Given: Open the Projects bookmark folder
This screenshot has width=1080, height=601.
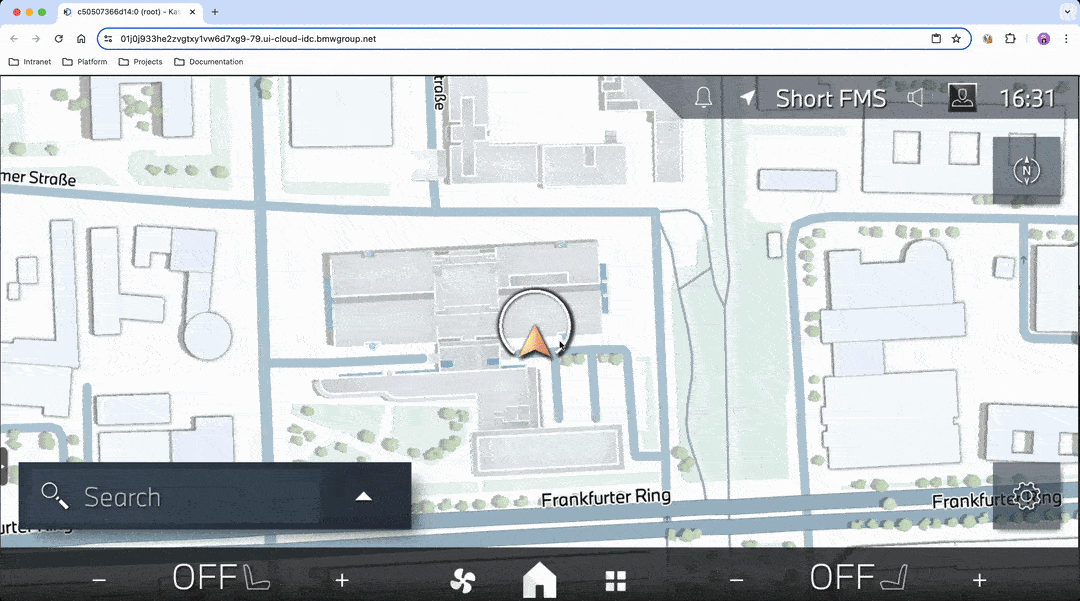Looking at the screenshot, I should (140, 62).
